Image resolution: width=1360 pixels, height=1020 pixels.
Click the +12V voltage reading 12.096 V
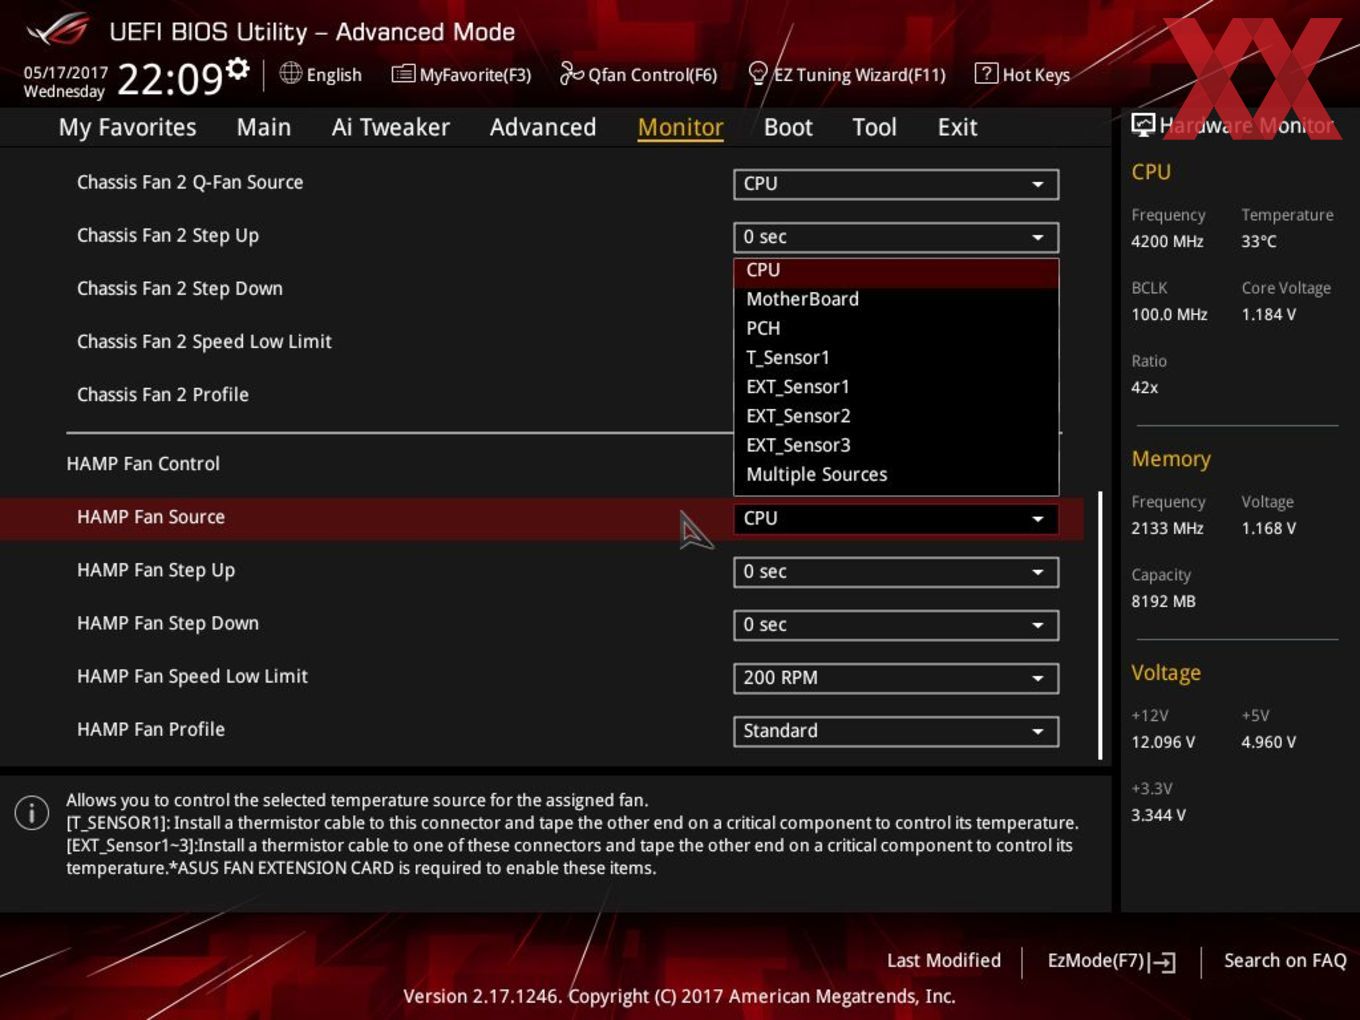click(x=1163, y=742)
